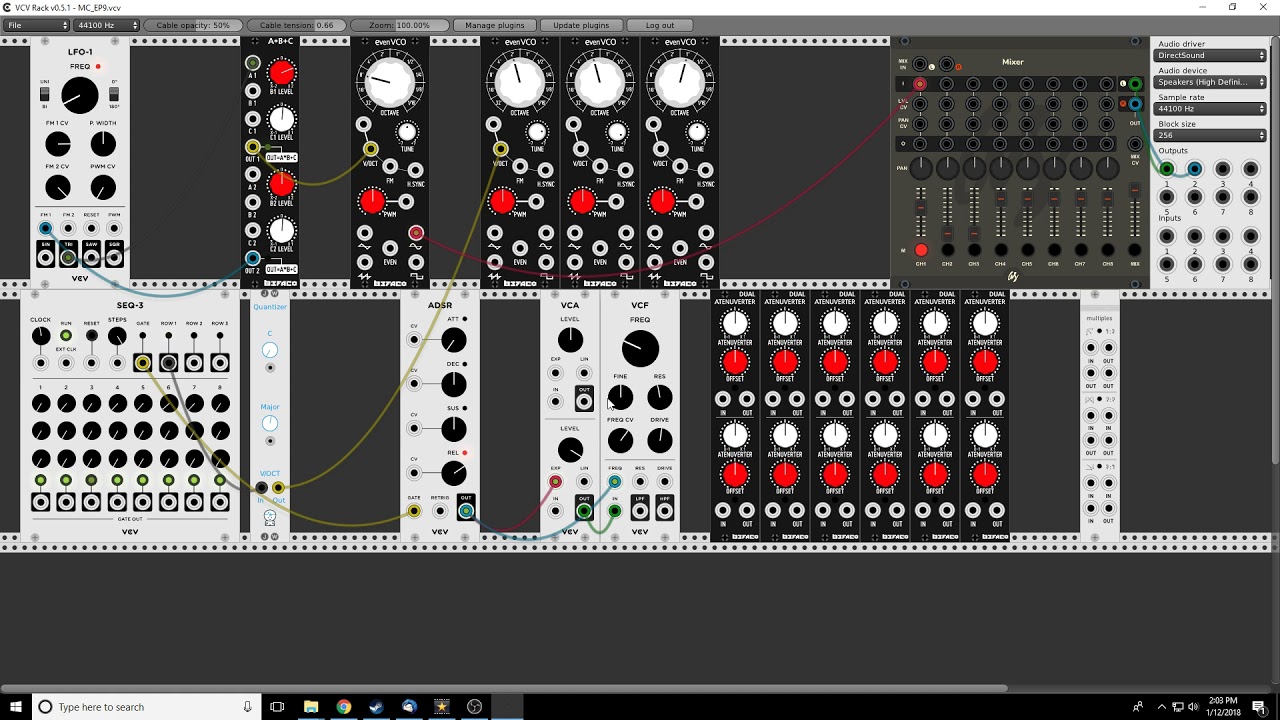Adjust the Cable opacity slider

click(x=193, y=25)
